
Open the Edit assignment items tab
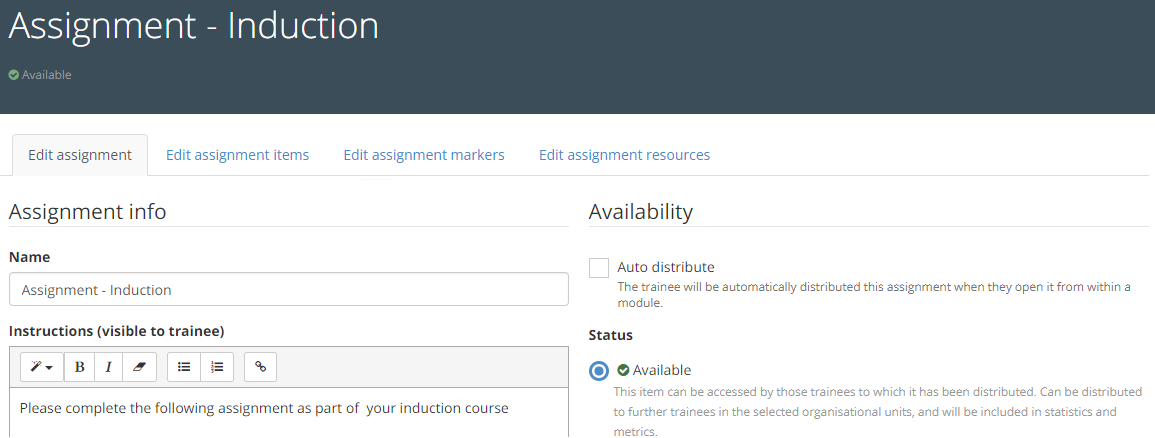click(x=237, y=155)
